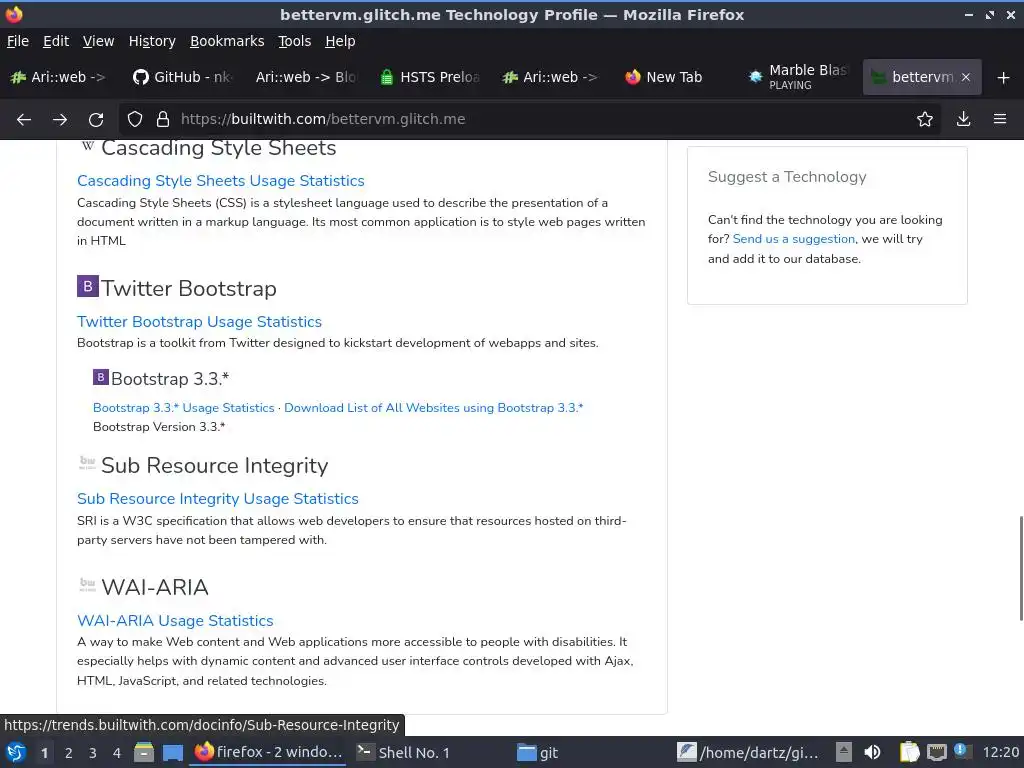Close the bettervm tab
The height and width of the screenshot is (768, 1024).
click(966, 77)
